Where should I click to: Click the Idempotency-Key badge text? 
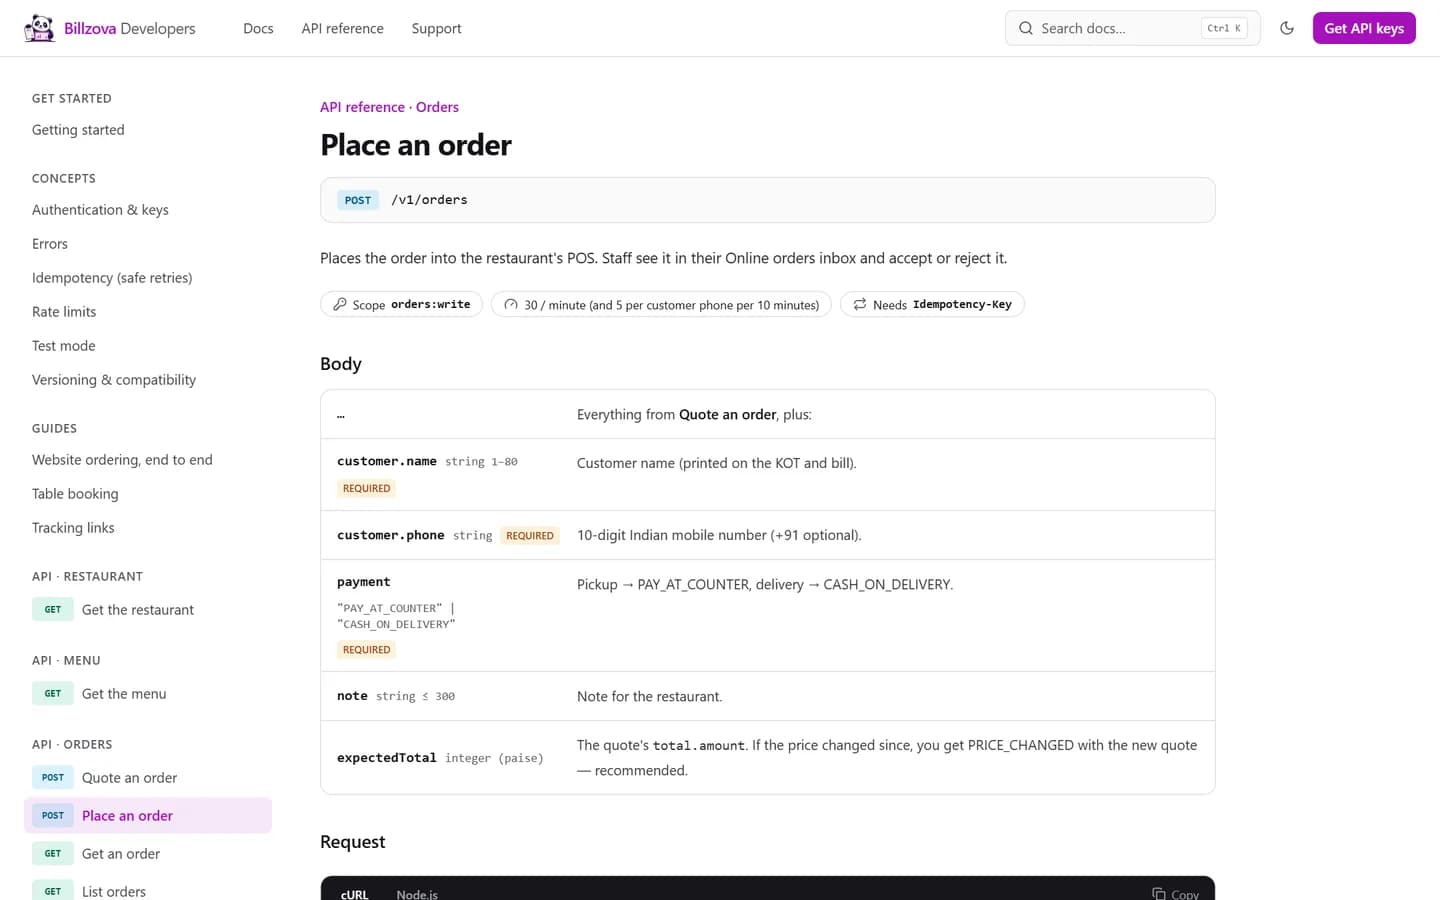[x=962, y=304]
